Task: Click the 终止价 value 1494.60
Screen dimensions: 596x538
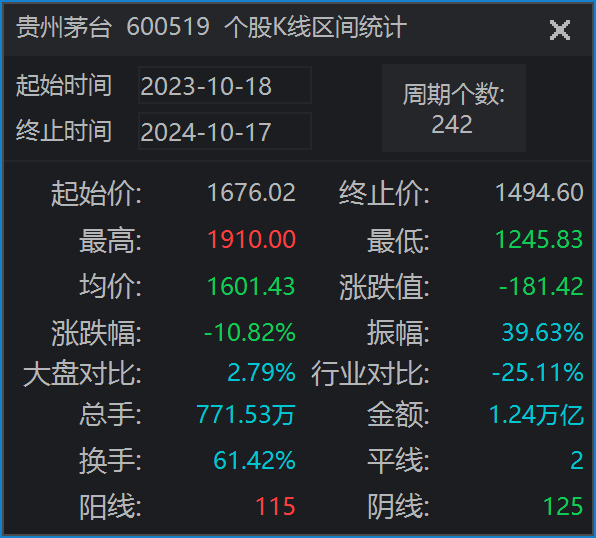Action: click(x=539, y=192)
